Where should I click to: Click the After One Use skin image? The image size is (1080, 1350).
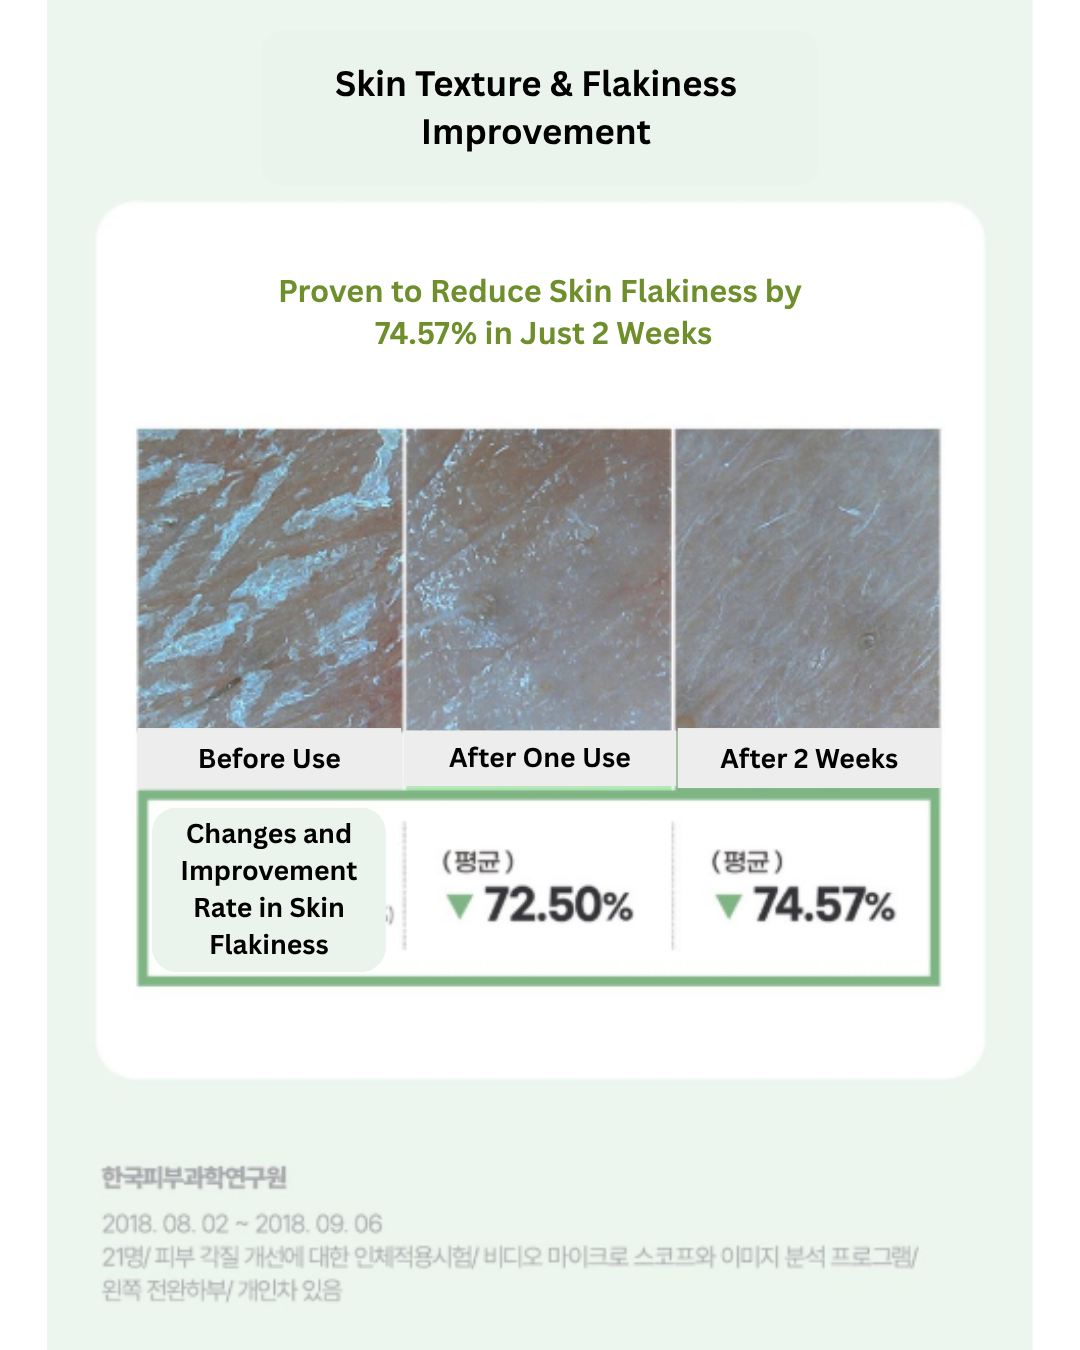(x=539, y=579)
